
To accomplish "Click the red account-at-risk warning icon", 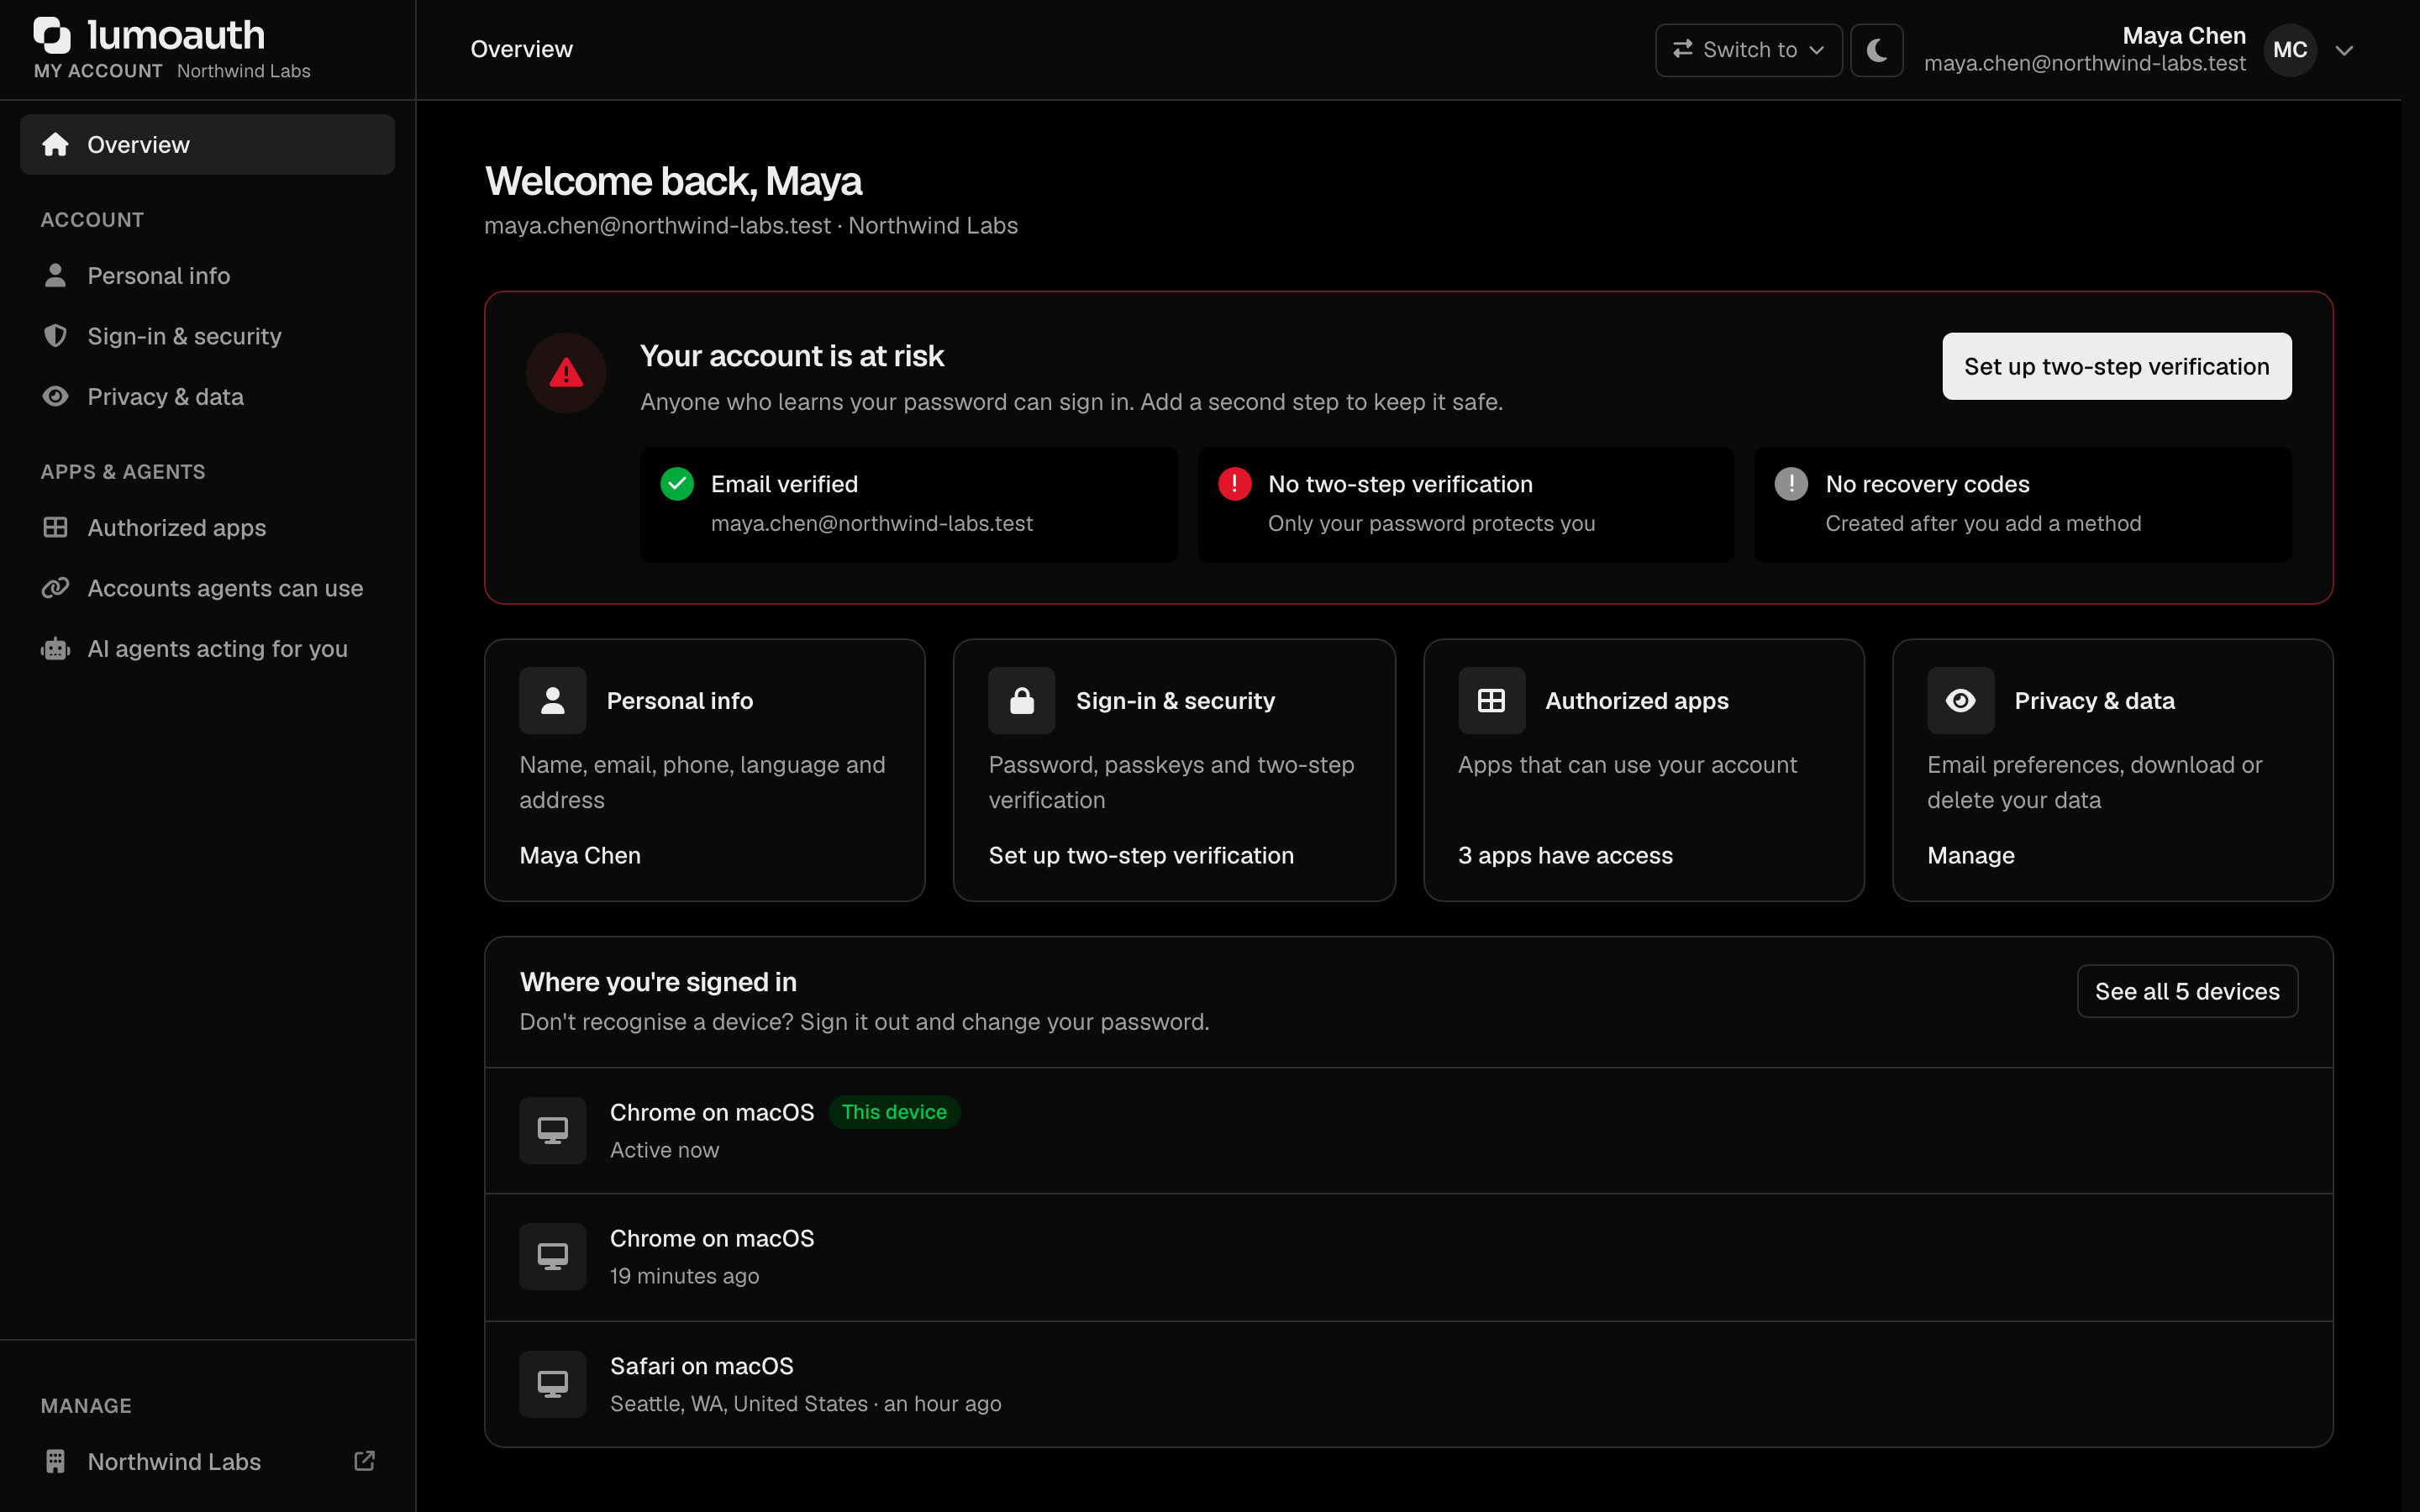I will coord(566,373).
